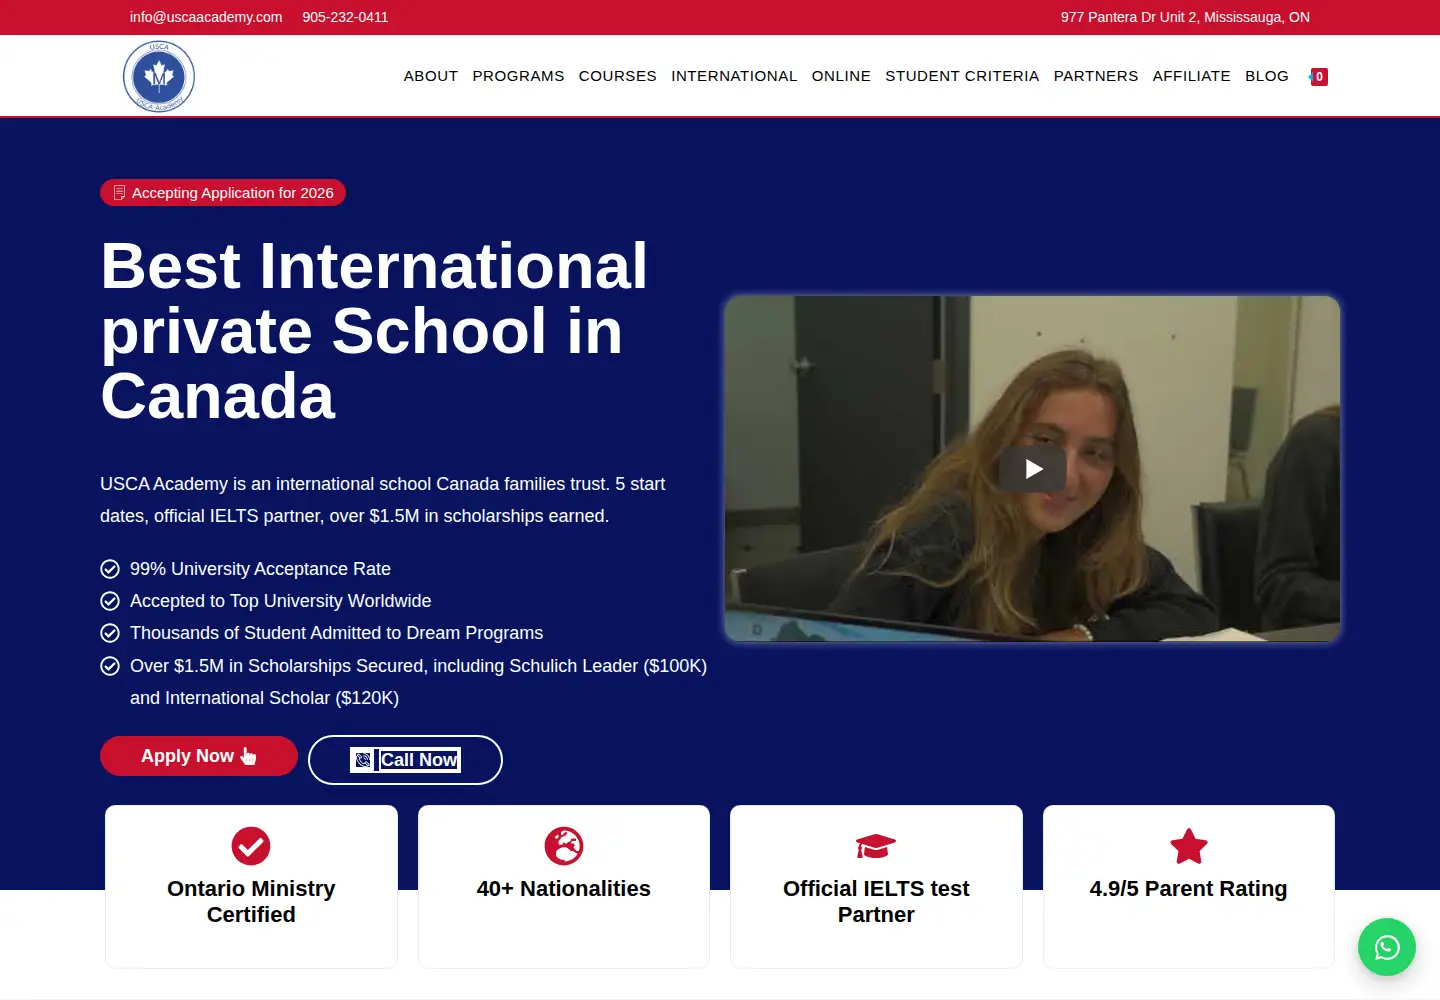1440x1000 pixels.
Task: Click the video thumbnail of the student
Action: point(1032,468)
